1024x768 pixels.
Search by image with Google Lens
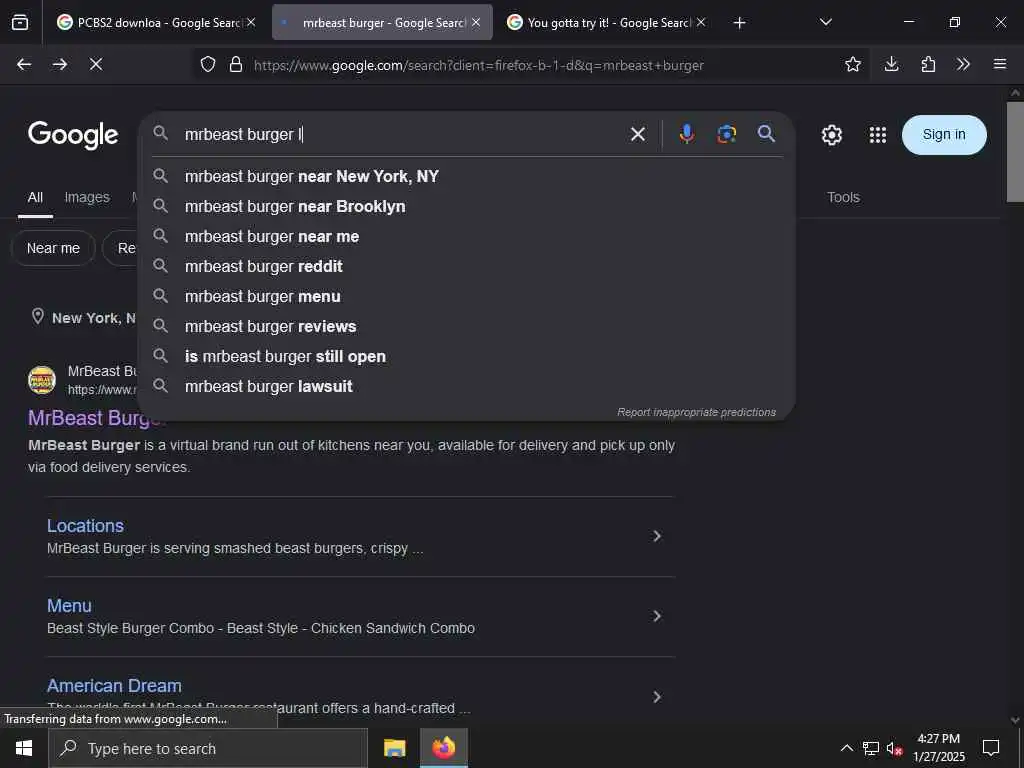tap(726, 134)
